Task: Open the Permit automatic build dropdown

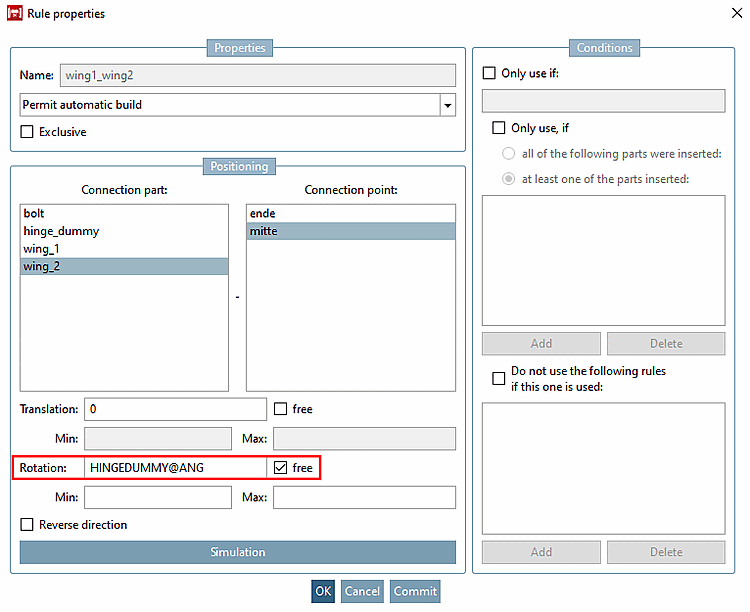Action: tap(447, 105)
